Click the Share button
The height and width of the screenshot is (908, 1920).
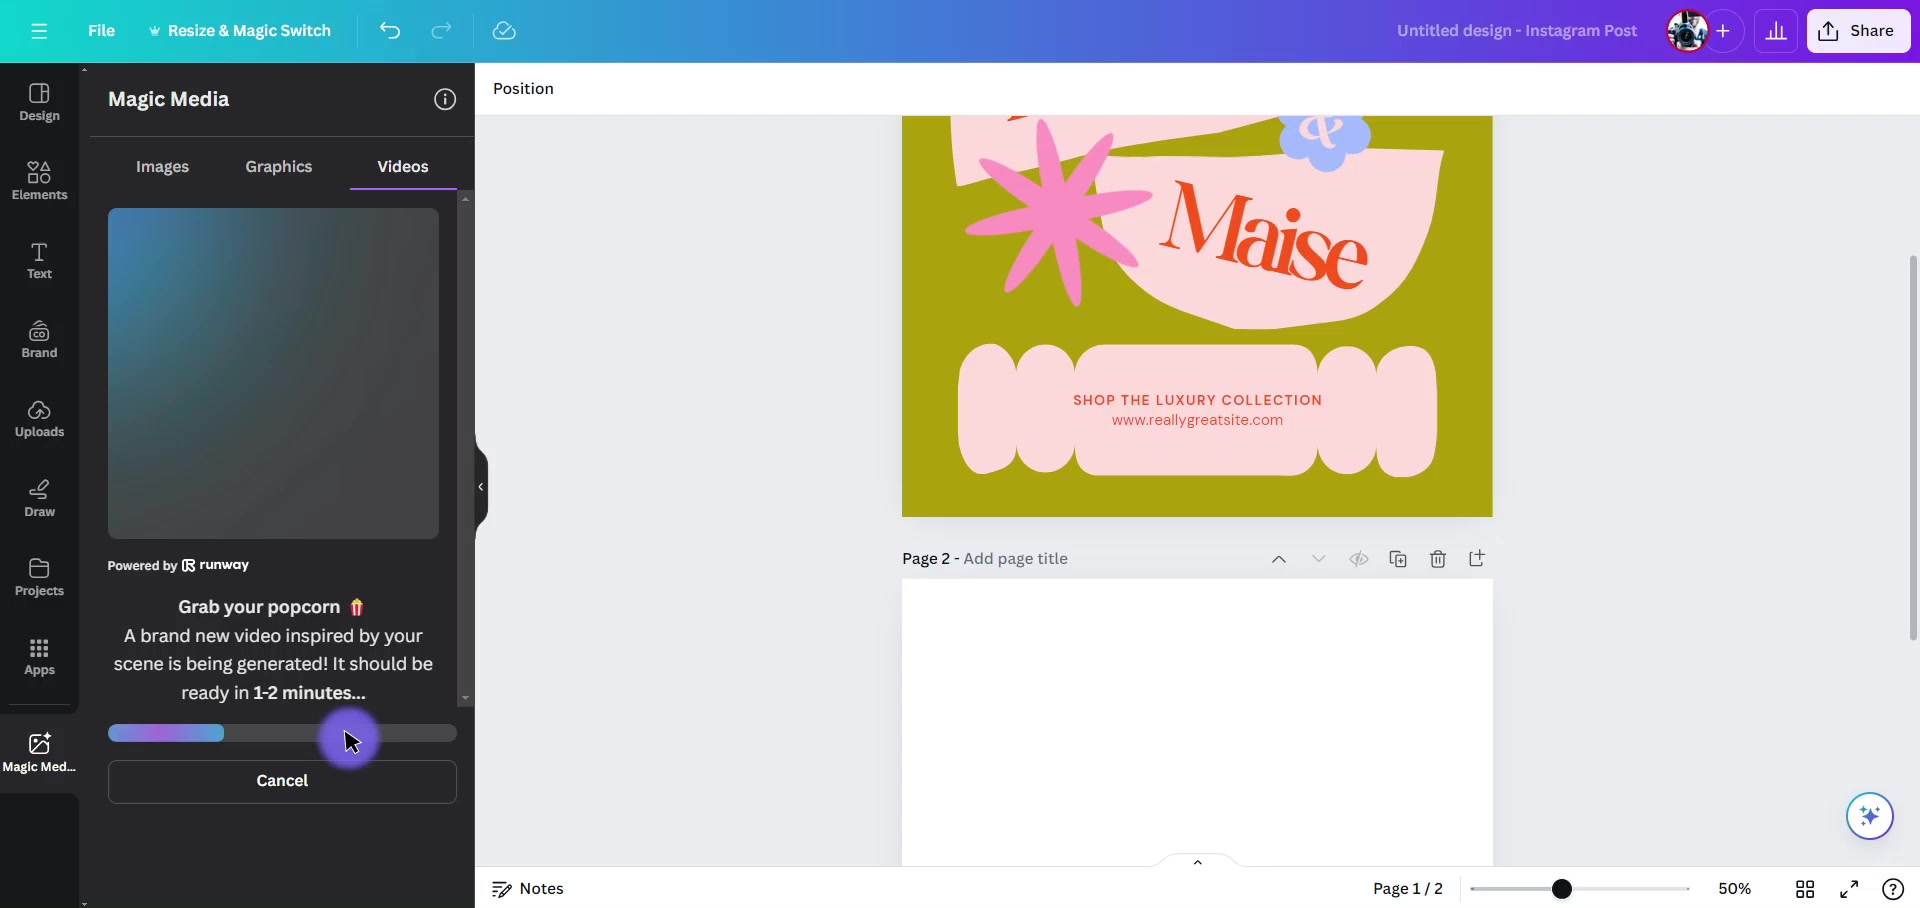click(x=1858, y=31)
